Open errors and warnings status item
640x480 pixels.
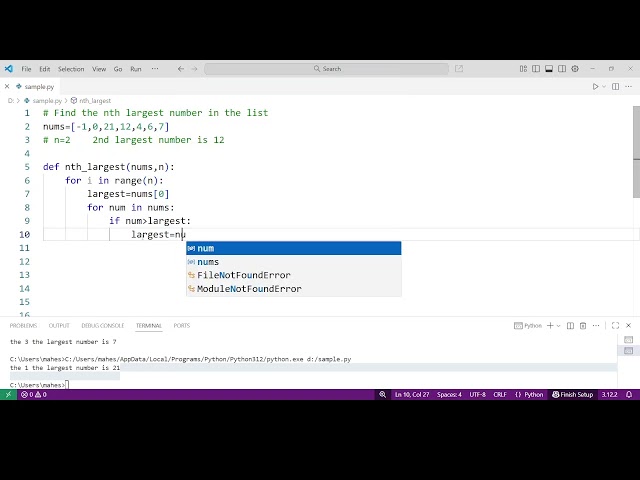point(34,394)
